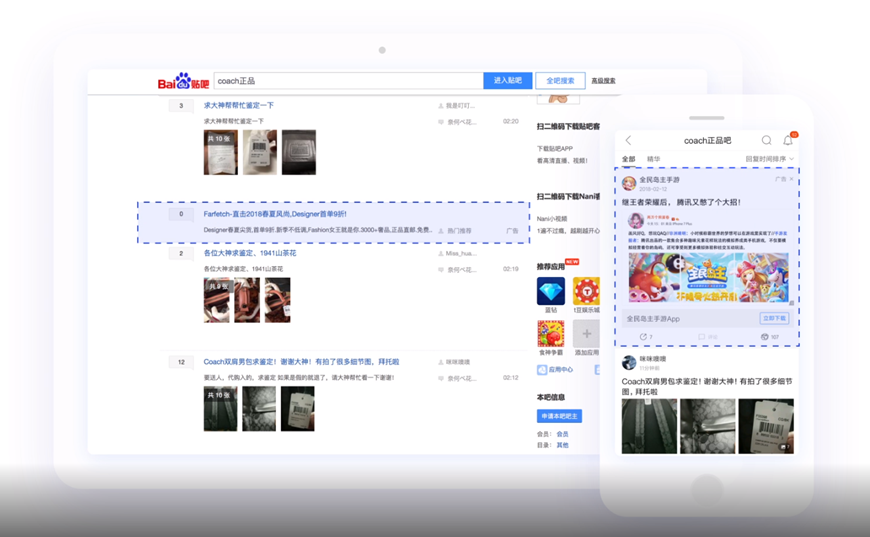The width and height of the screenshot is (870, 537).
Task: Tap the like icon showing 107
Action: 765,337
